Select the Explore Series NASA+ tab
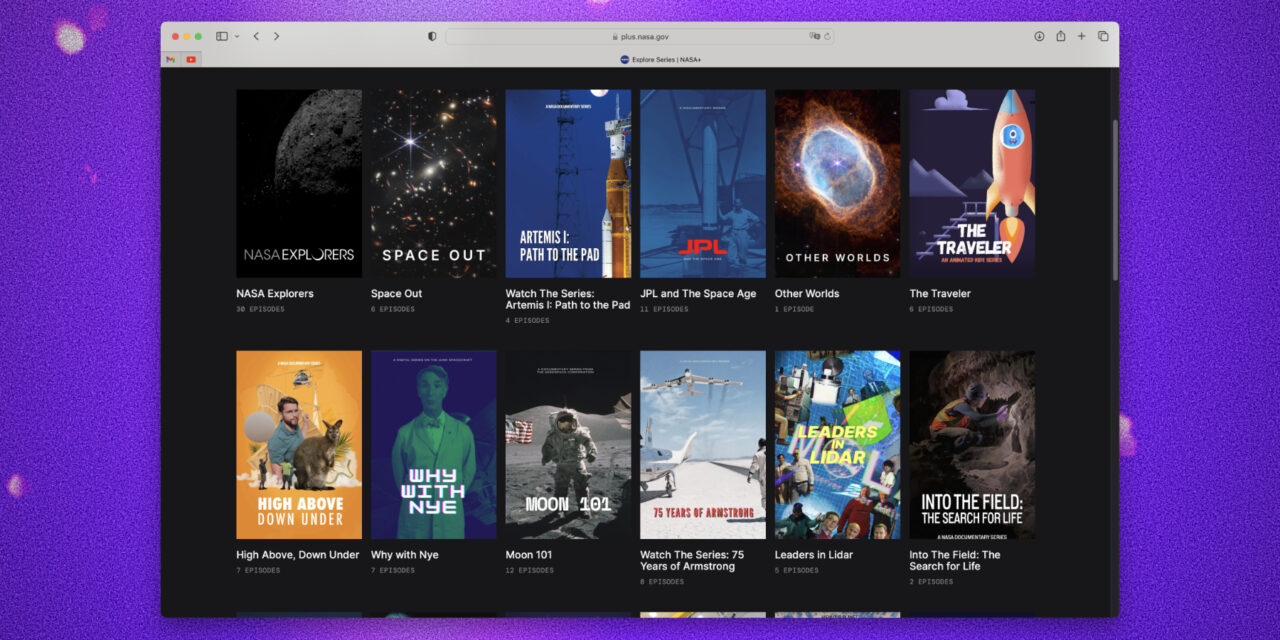Screen dimensions: 1280x640 [660, 59]
